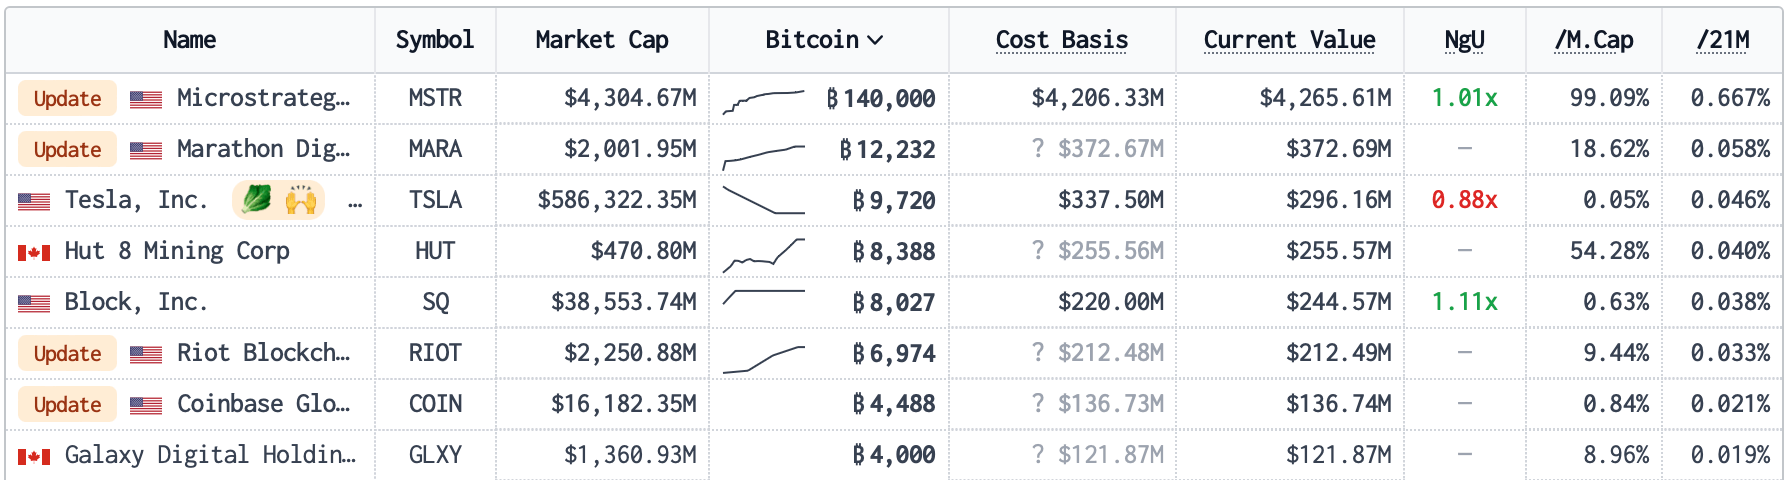Click the Hut 8 bitcoin sparkline chart
This screenshot has width=1784, height=480.
(x=763, y=254)
